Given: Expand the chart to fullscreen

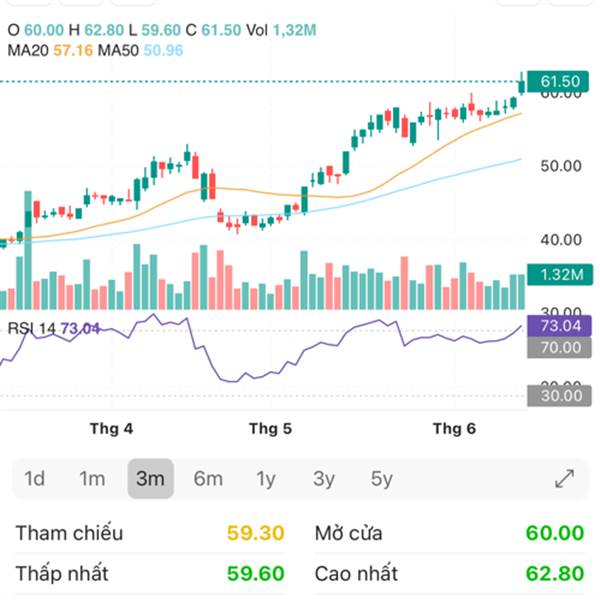Looking at the screenshot, I should tap(564, 479).
